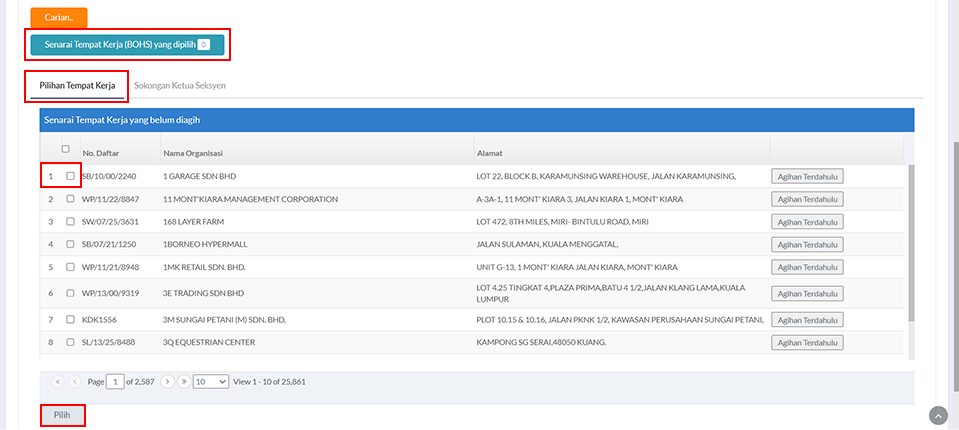Click the View 1 - 10 of 25,861 text
This screenshot has height=430, width=959.
(270, 382)
